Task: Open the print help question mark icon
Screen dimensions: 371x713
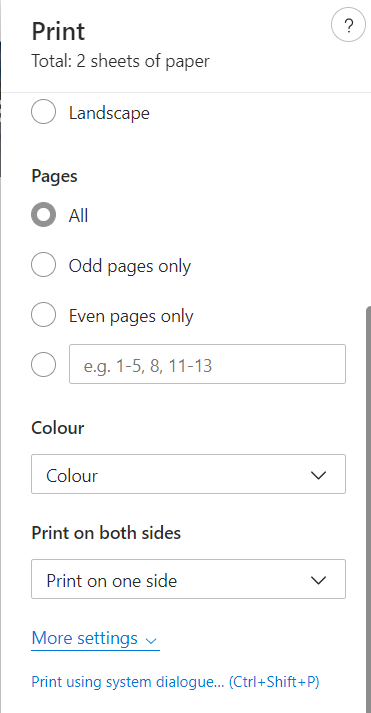Action: (x=348, y=26)
